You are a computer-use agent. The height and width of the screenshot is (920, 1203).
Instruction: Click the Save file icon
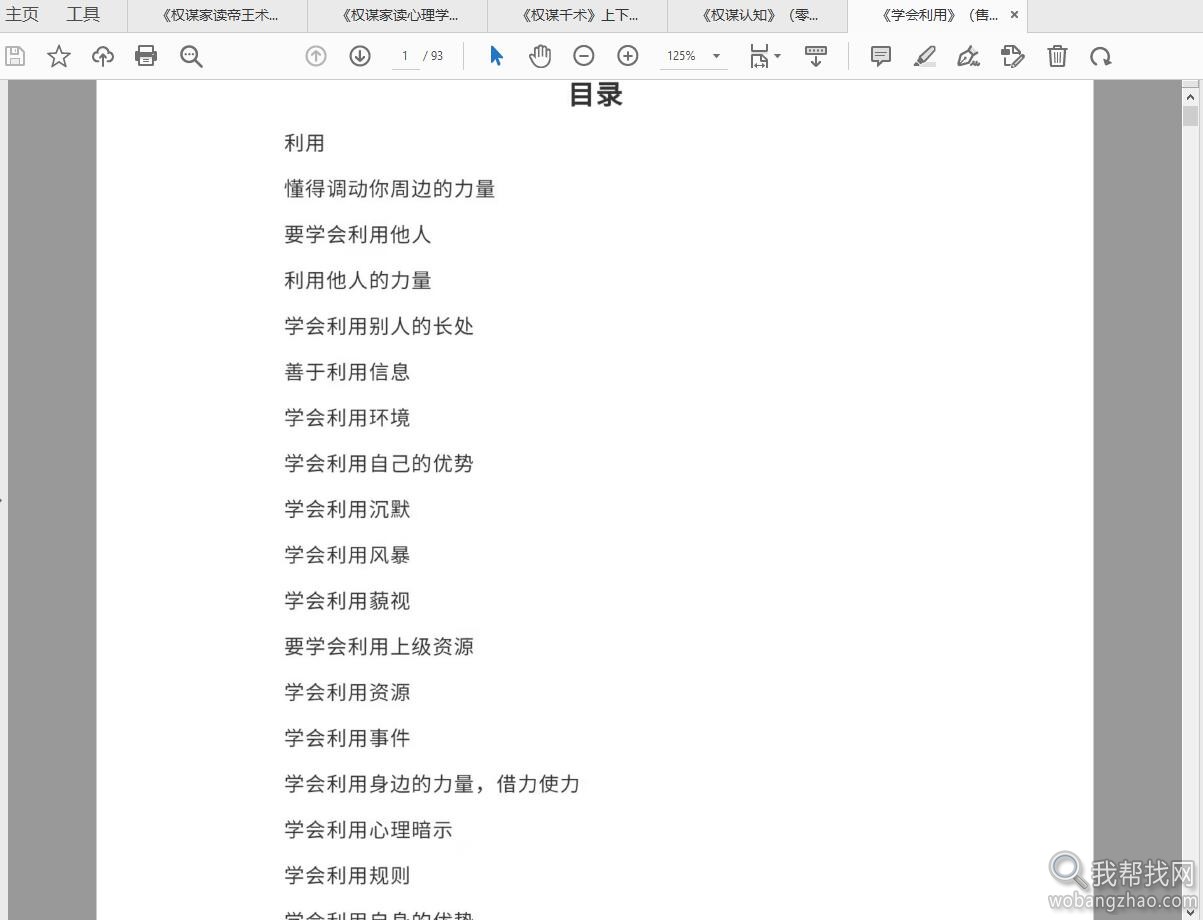coord(15,56)
